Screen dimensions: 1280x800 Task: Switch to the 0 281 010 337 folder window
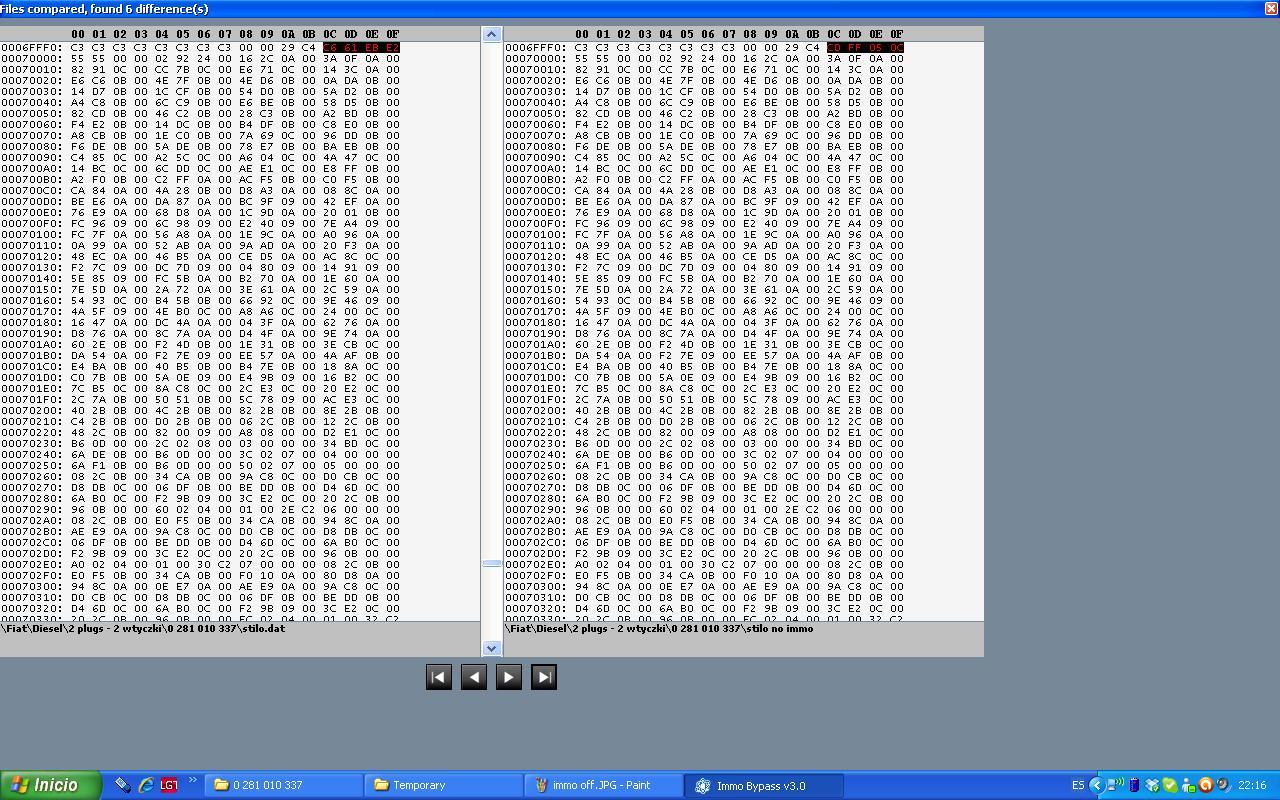tap(284, 785)
